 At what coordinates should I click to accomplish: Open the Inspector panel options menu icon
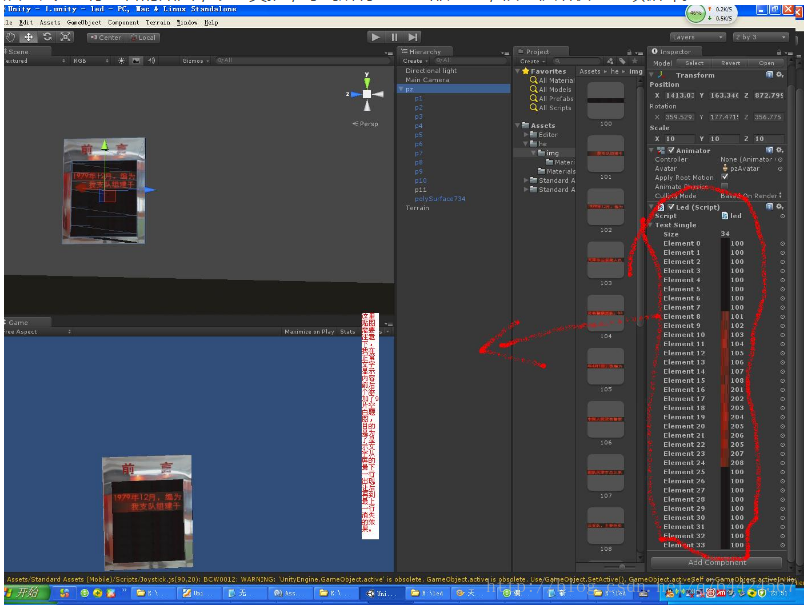click(x=788, y=53)
